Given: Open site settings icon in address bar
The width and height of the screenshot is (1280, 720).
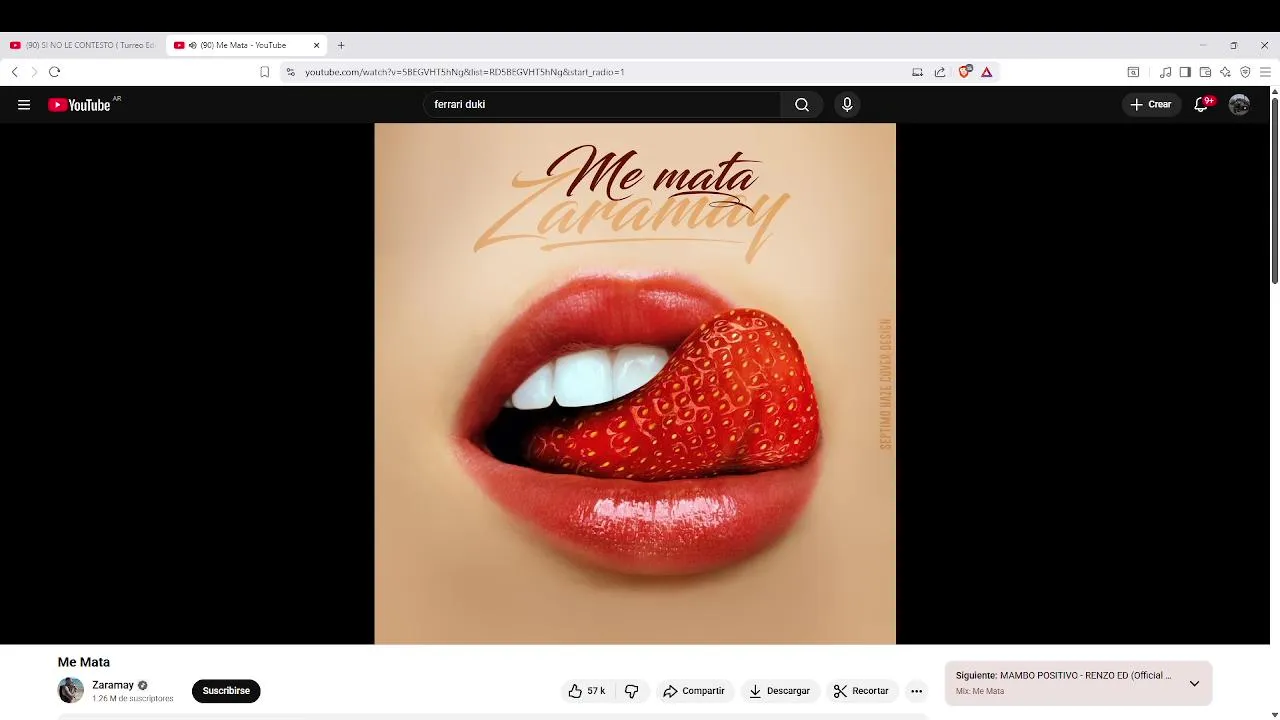Looking at the screenshot, I should 291,72.
